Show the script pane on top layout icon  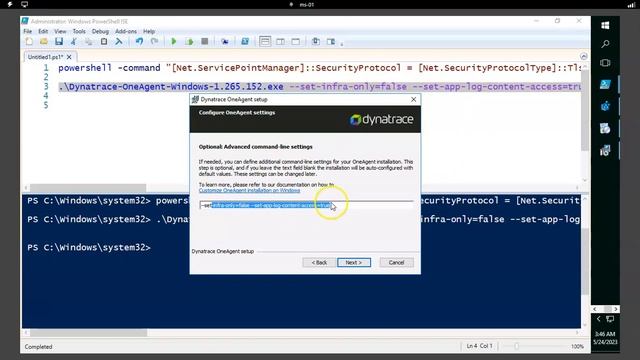[265, 42]
